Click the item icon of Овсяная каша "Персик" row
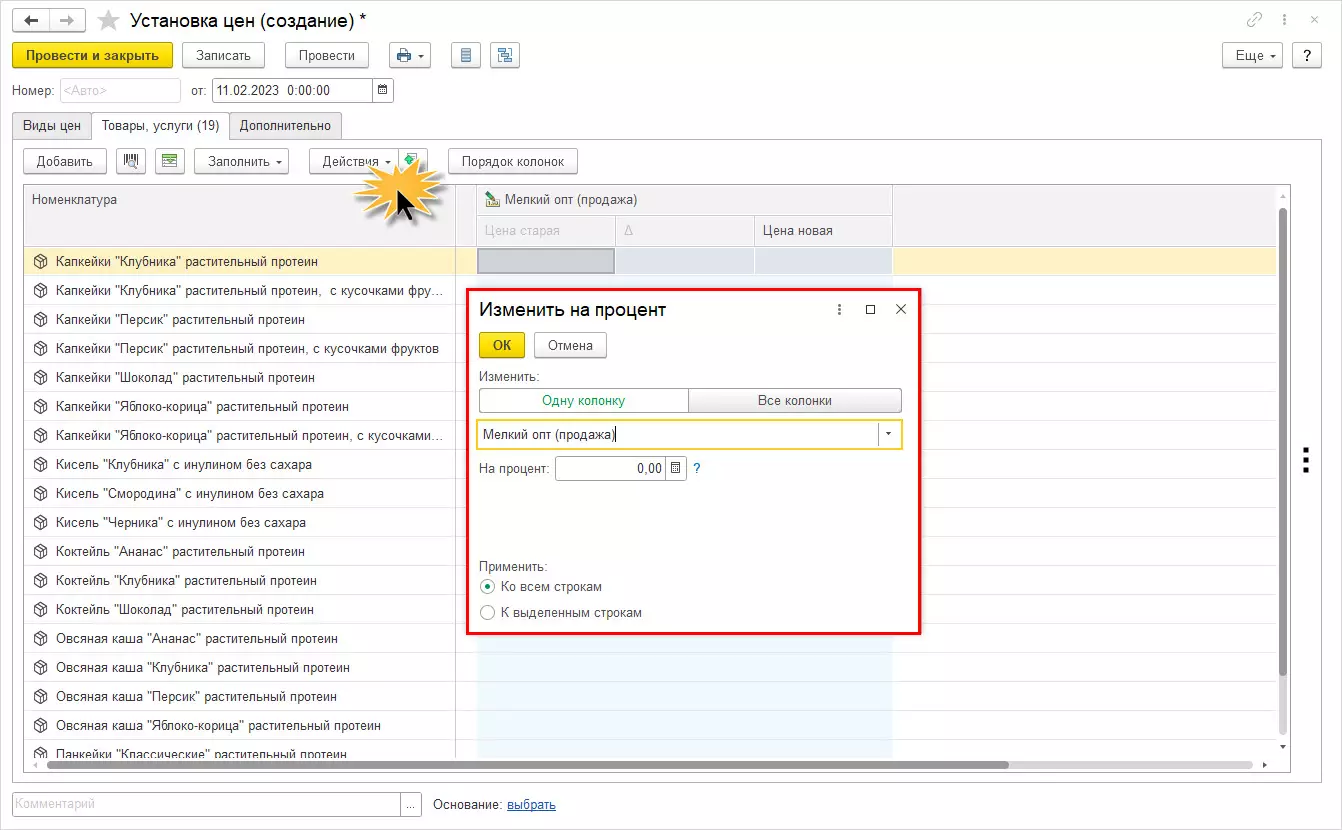This screenshot has height=830, width=1342. coord(40,697)
